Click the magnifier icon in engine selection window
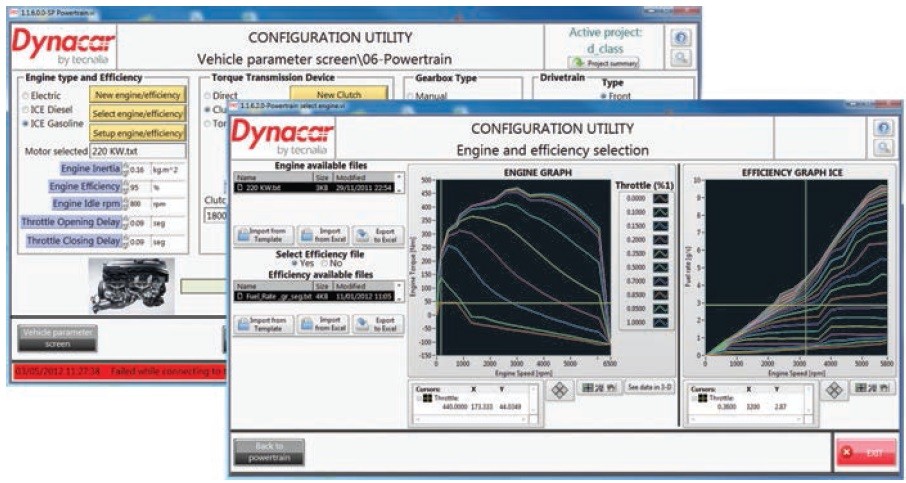The height and width of the screenshot is (483, 906). (x=883, y=148)
